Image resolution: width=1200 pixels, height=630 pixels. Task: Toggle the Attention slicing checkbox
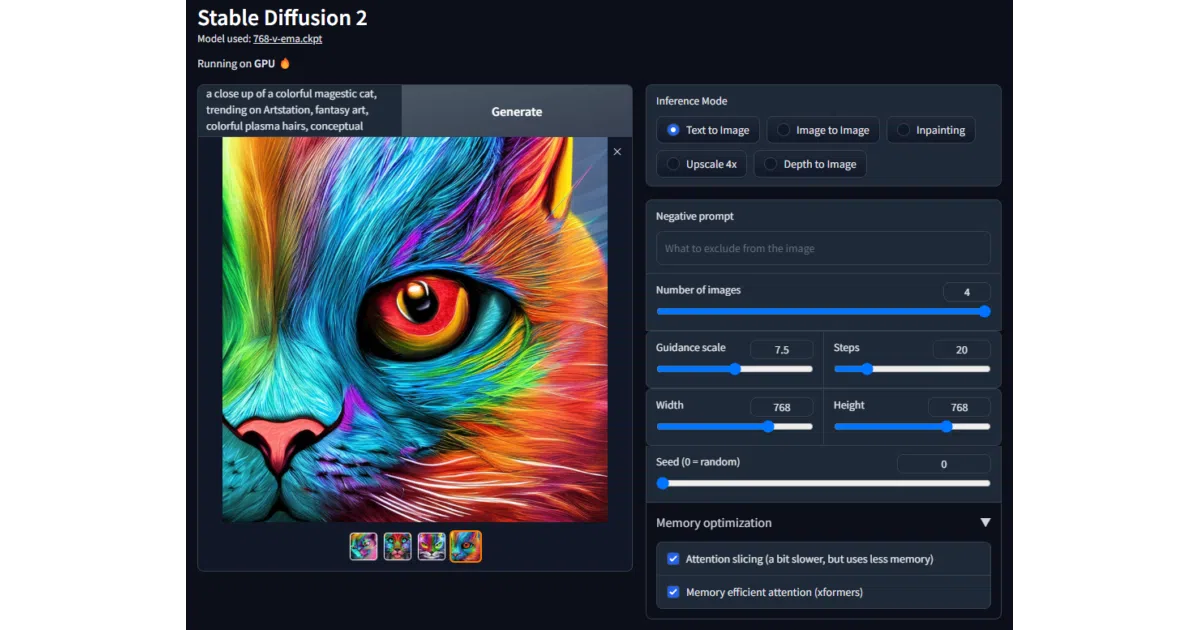[673, 559]
